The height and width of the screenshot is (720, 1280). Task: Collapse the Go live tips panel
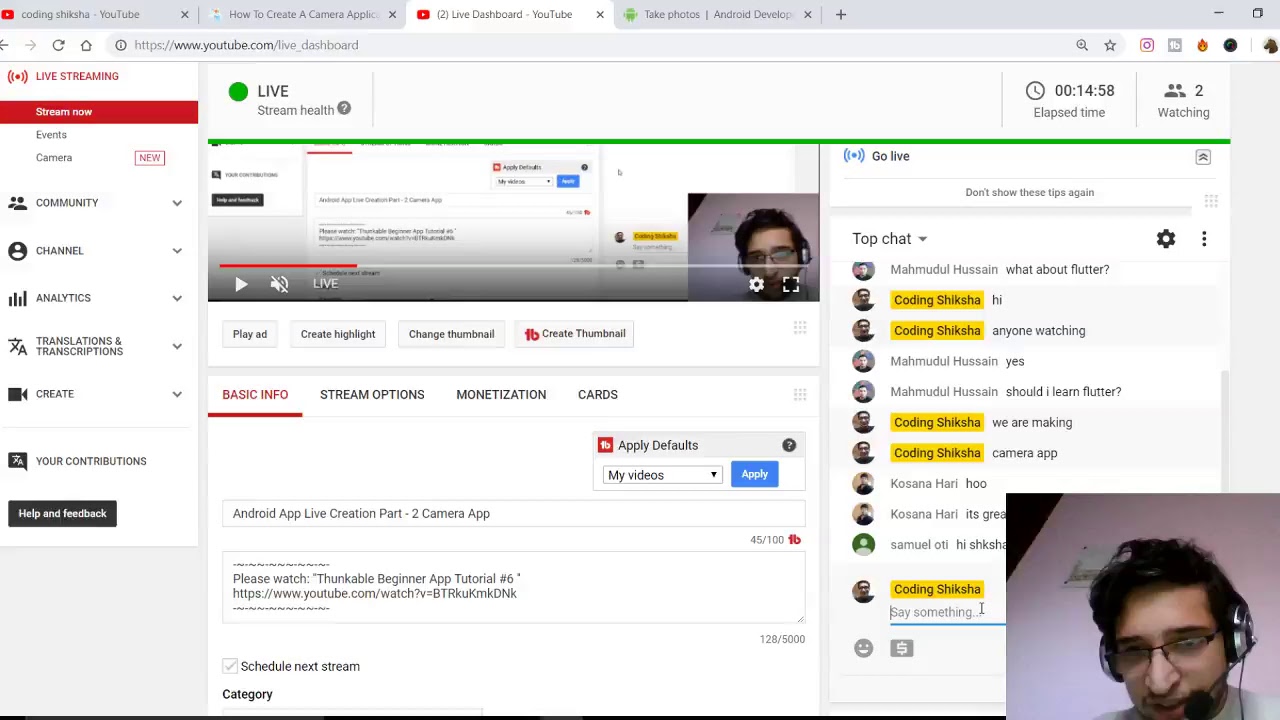tap(1203, 157)
